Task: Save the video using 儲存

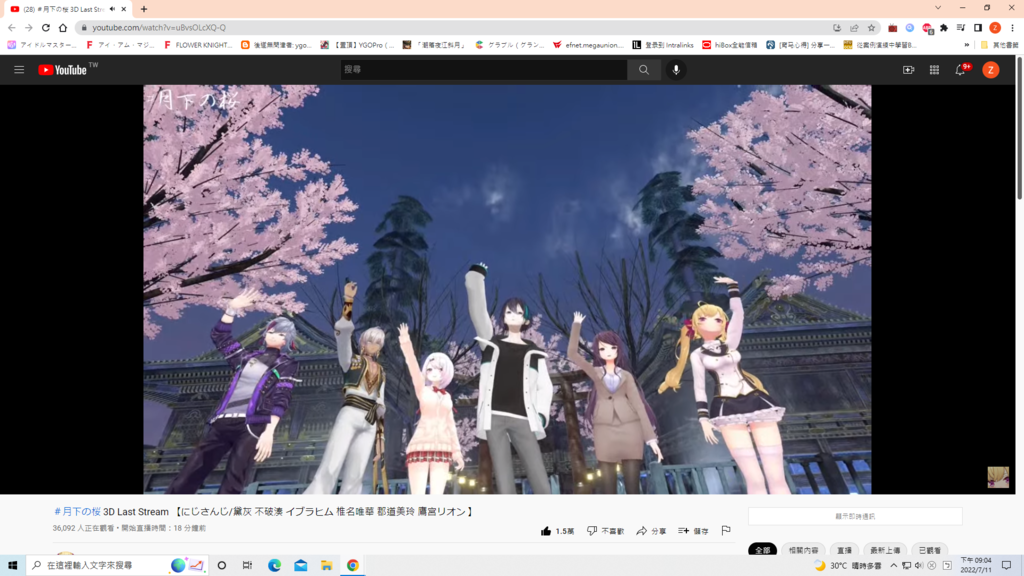Action: [x=694, y=531]
